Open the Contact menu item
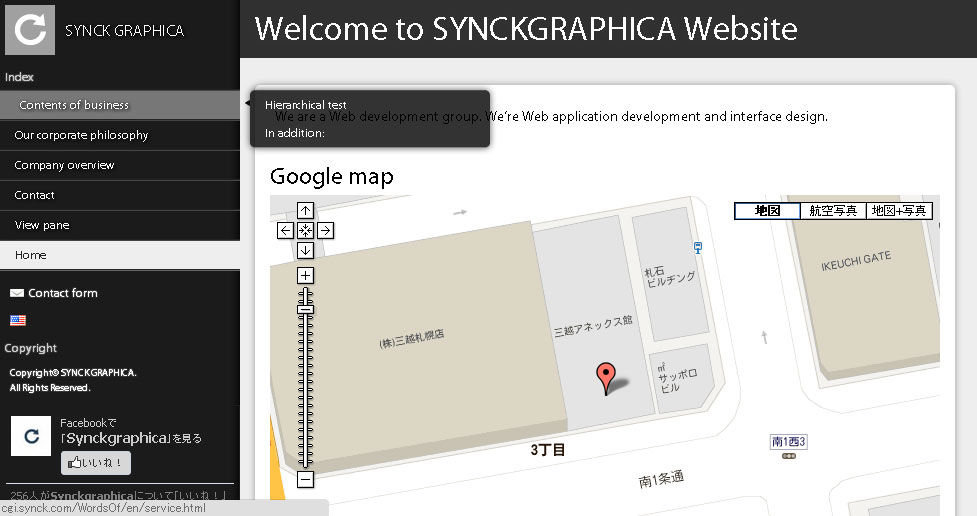 (x=120, y=195)
